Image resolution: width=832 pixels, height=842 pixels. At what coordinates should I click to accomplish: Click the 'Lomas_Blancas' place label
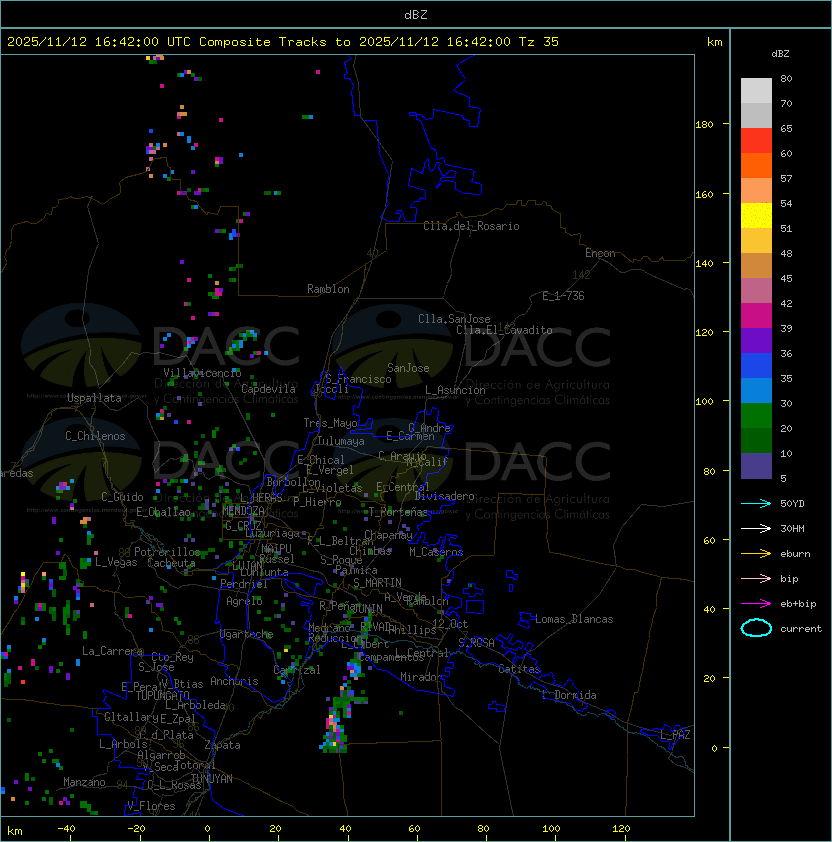point(574,619)
